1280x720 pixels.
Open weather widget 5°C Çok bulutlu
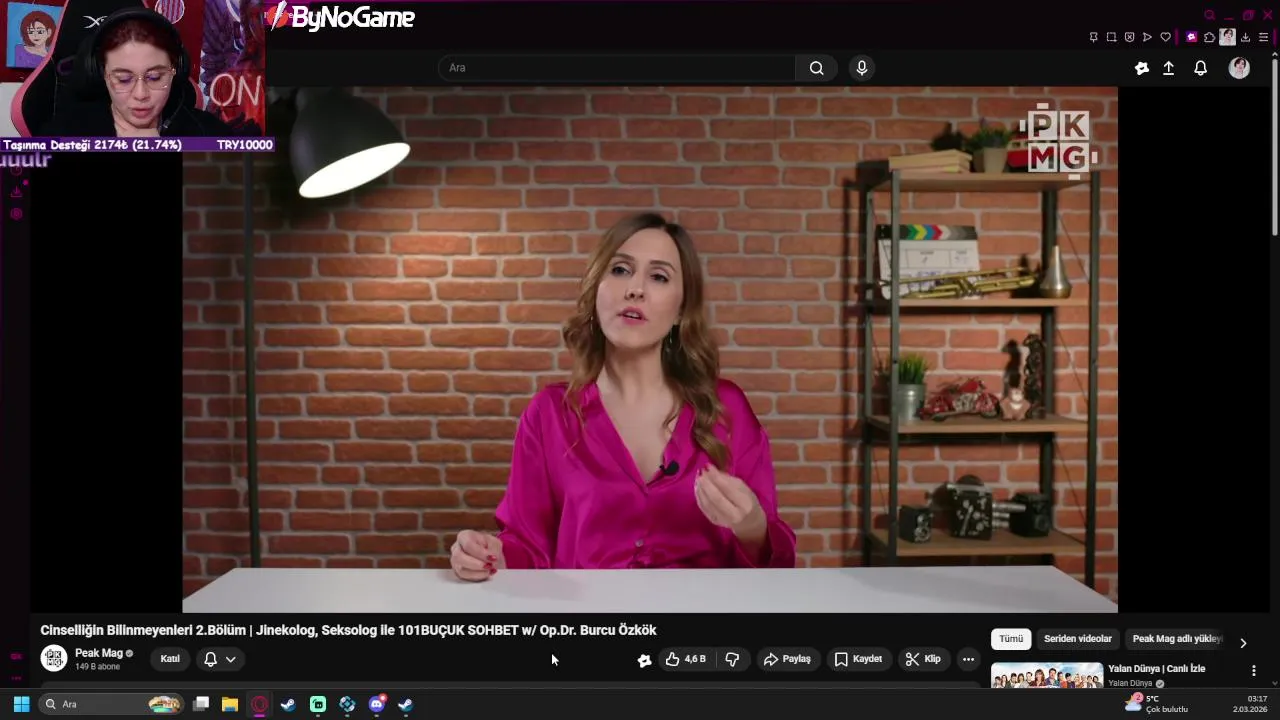tap(1157, 704)
